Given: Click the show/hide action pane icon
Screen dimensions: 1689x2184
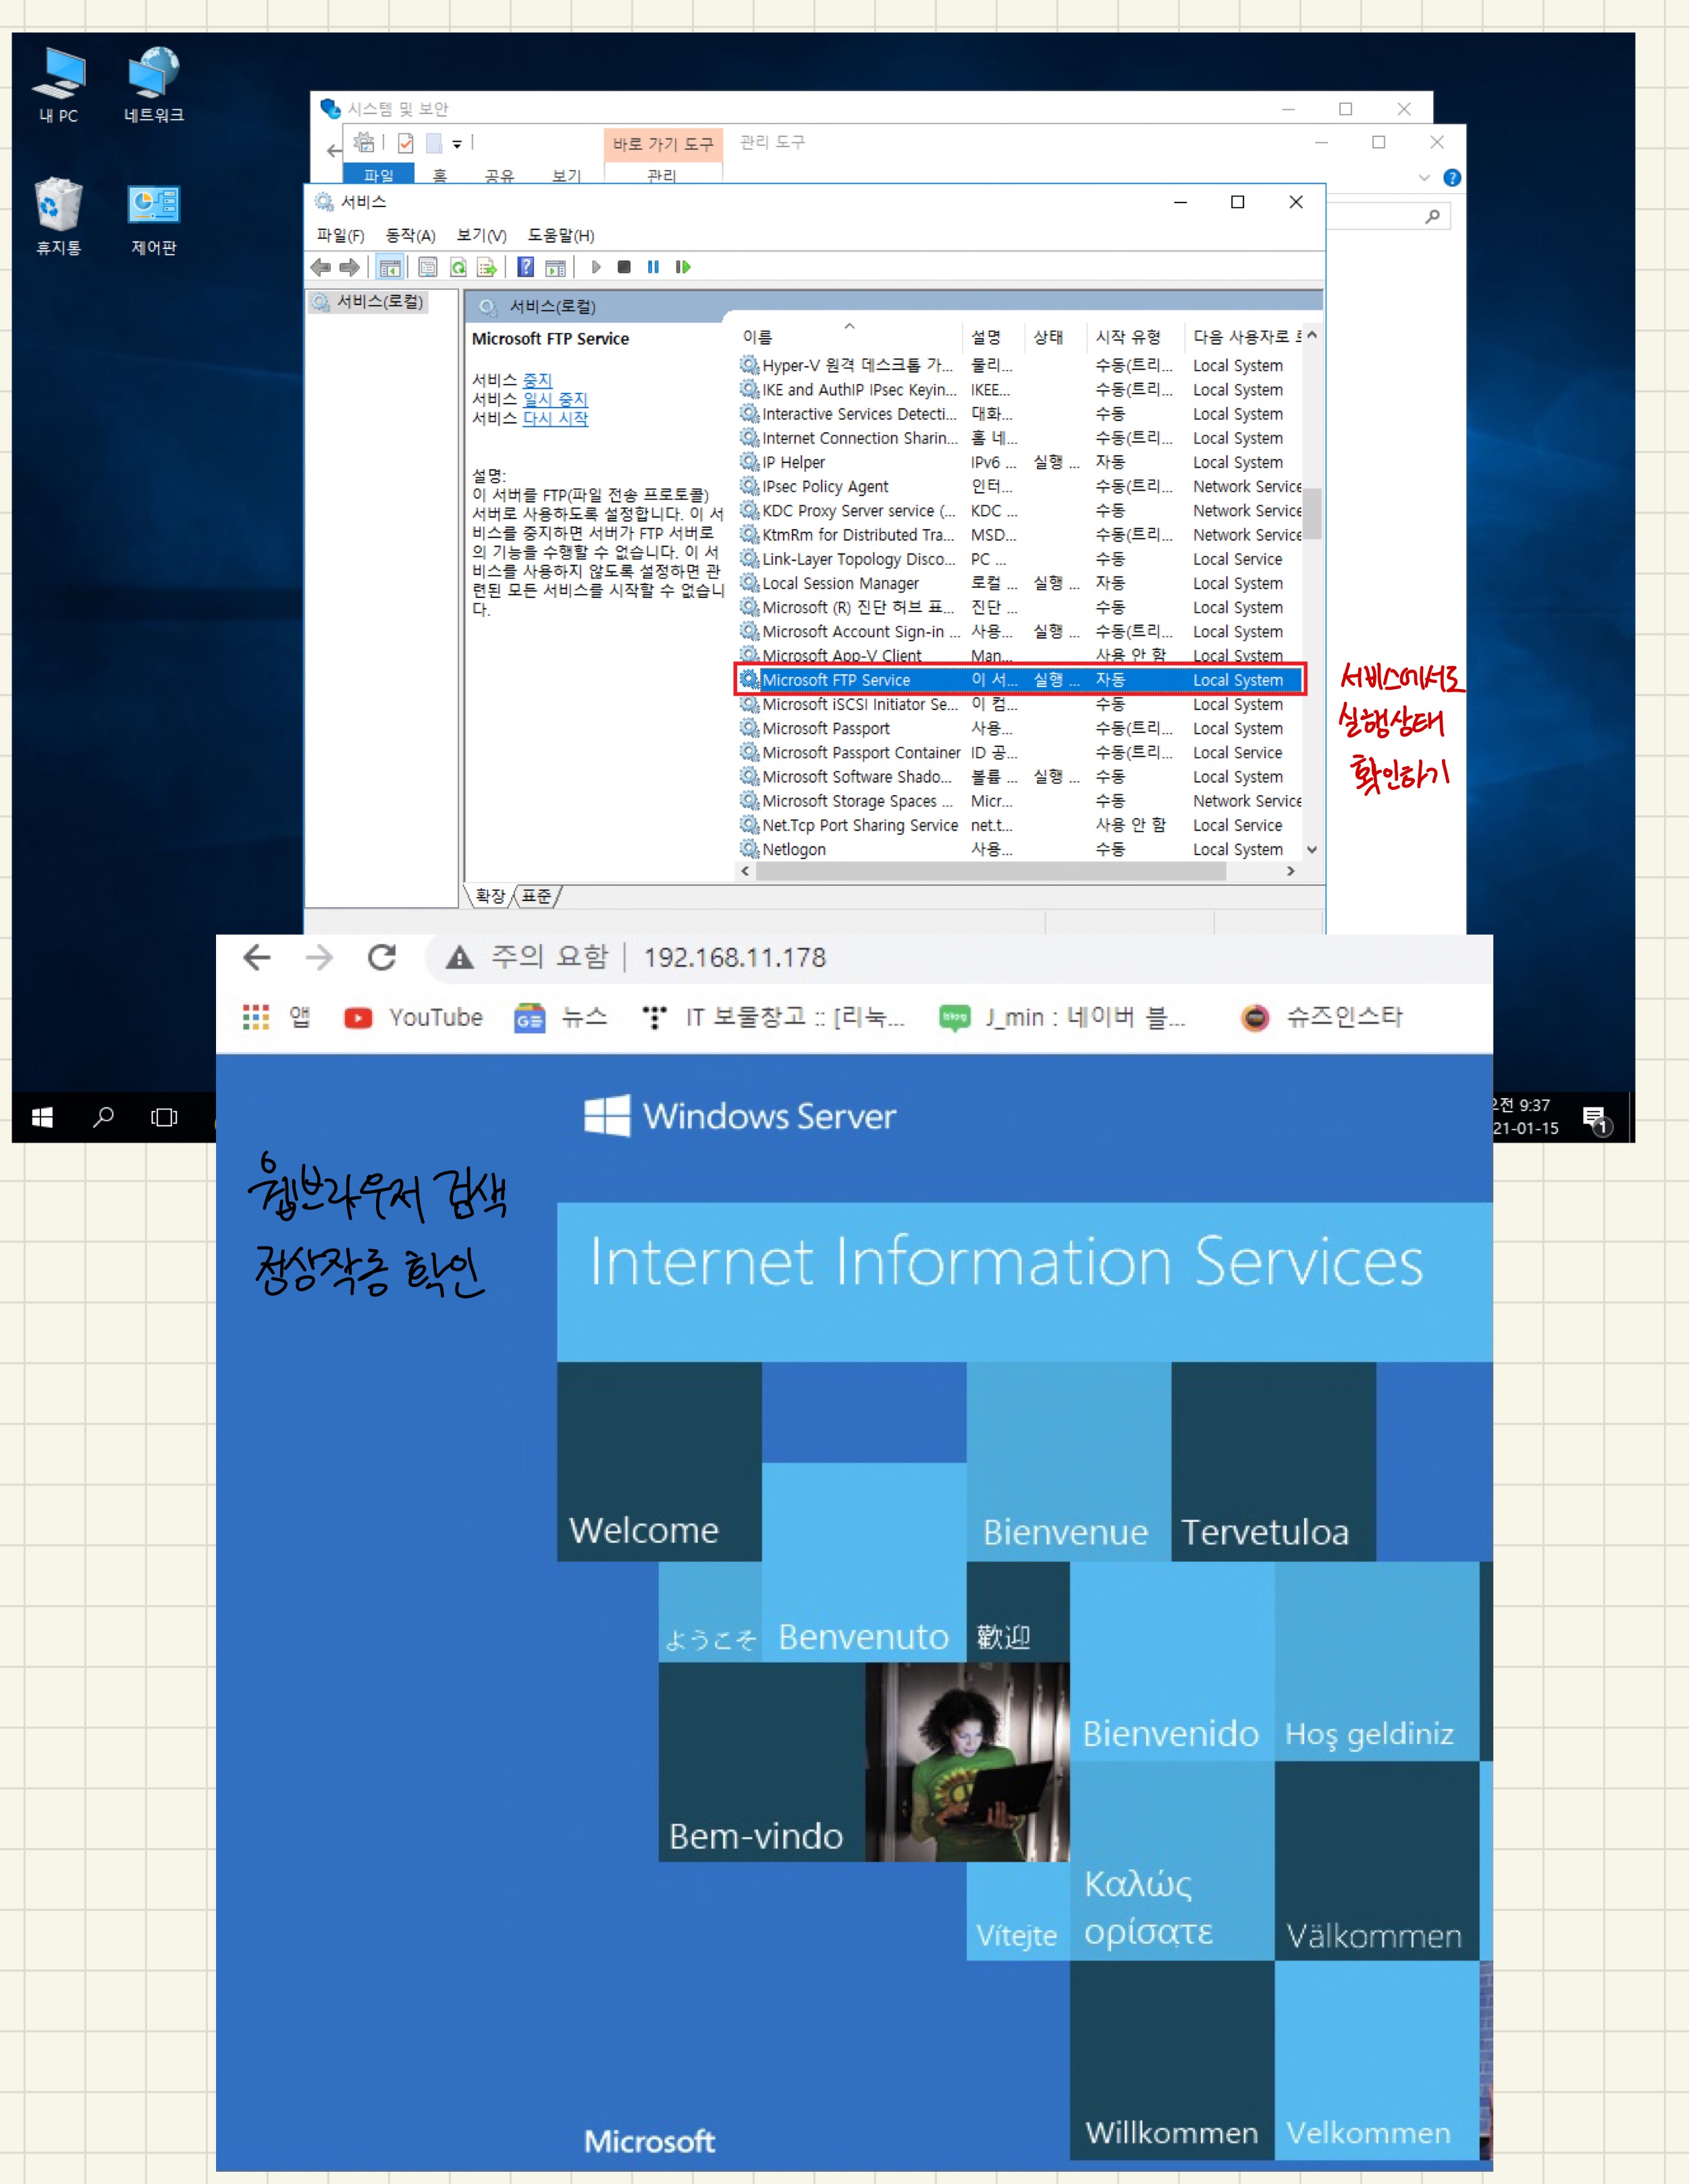Looking at the screenshot, I should (x=555, y=267).
